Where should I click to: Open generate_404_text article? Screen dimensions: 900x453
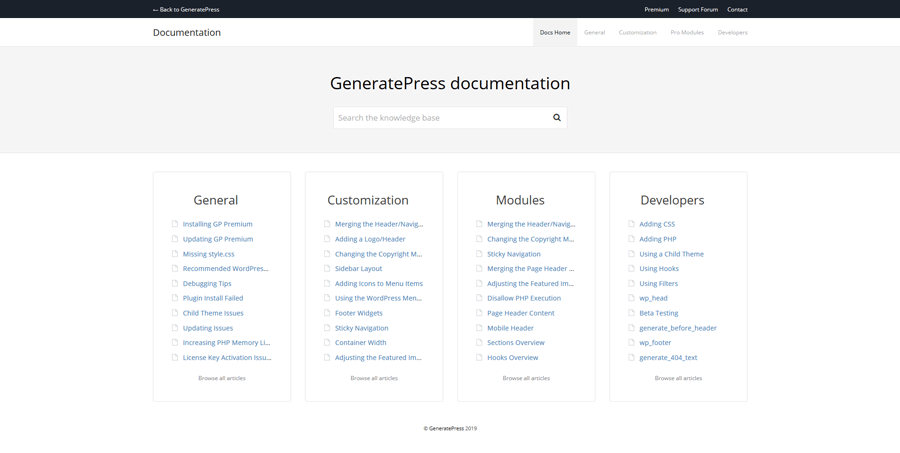click(x=668, y=357)
